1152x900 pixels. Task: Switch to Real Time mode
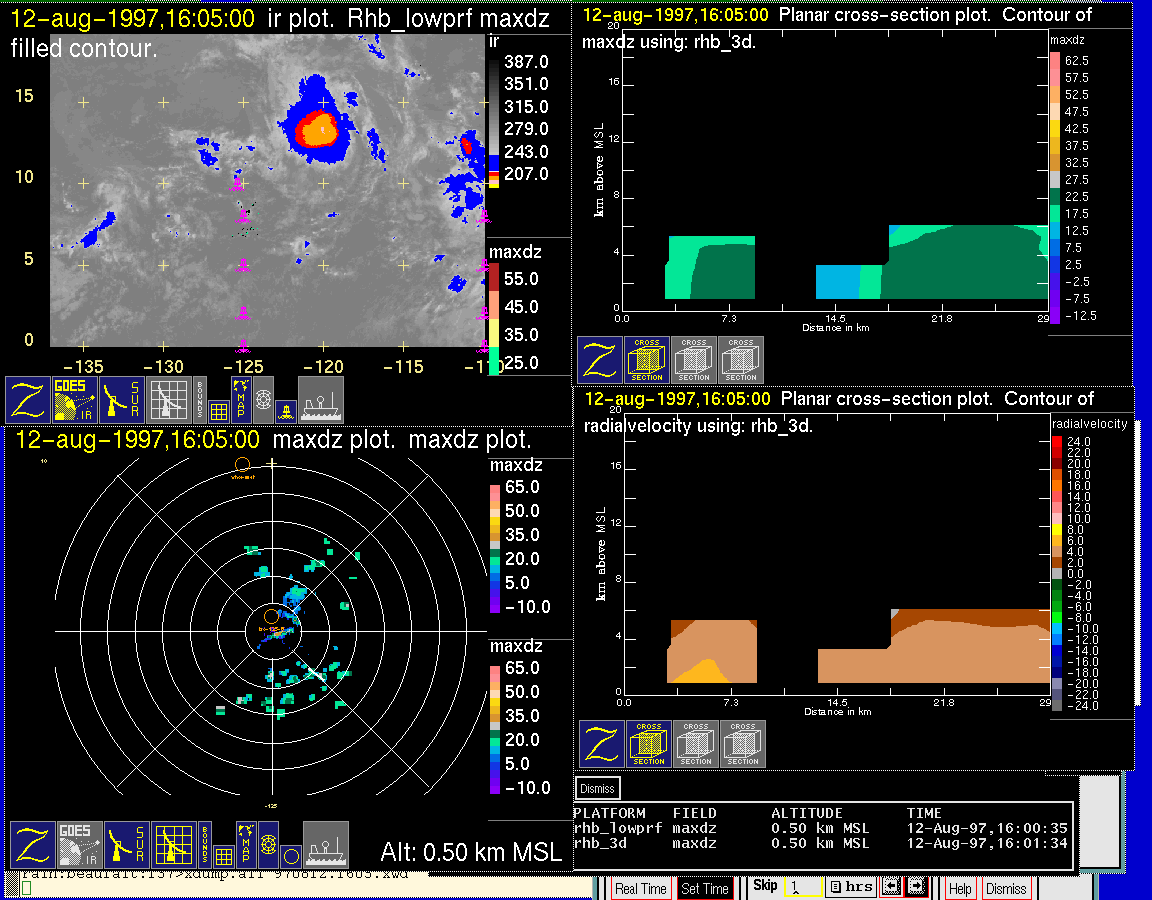640,888
